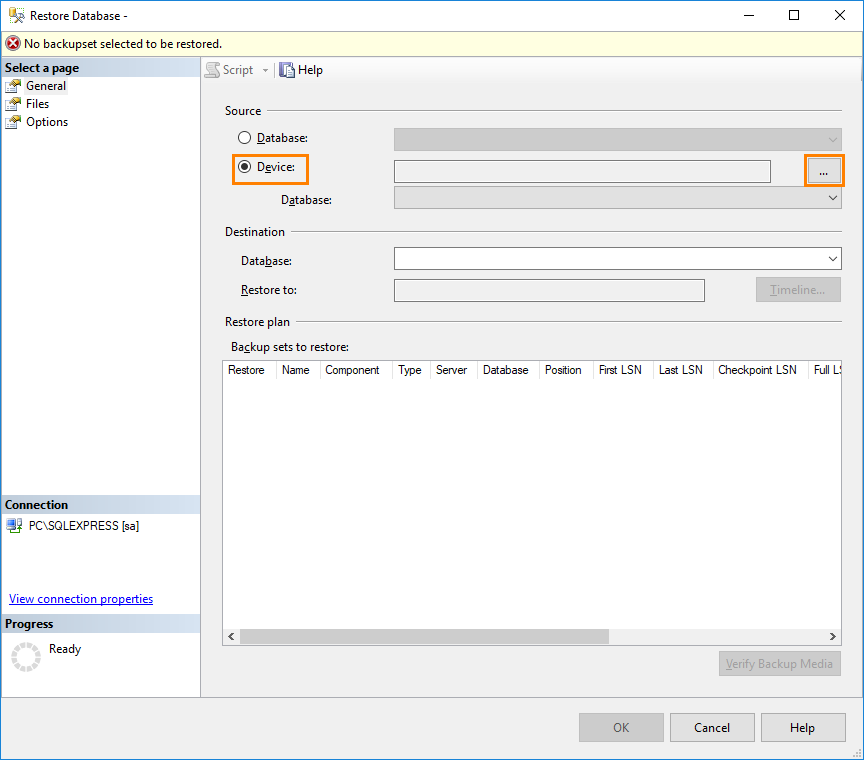The height and width of the screenshot is (760, 864).
Task: Click the red error icon in warning bar
Action: (x=11, y=45)
